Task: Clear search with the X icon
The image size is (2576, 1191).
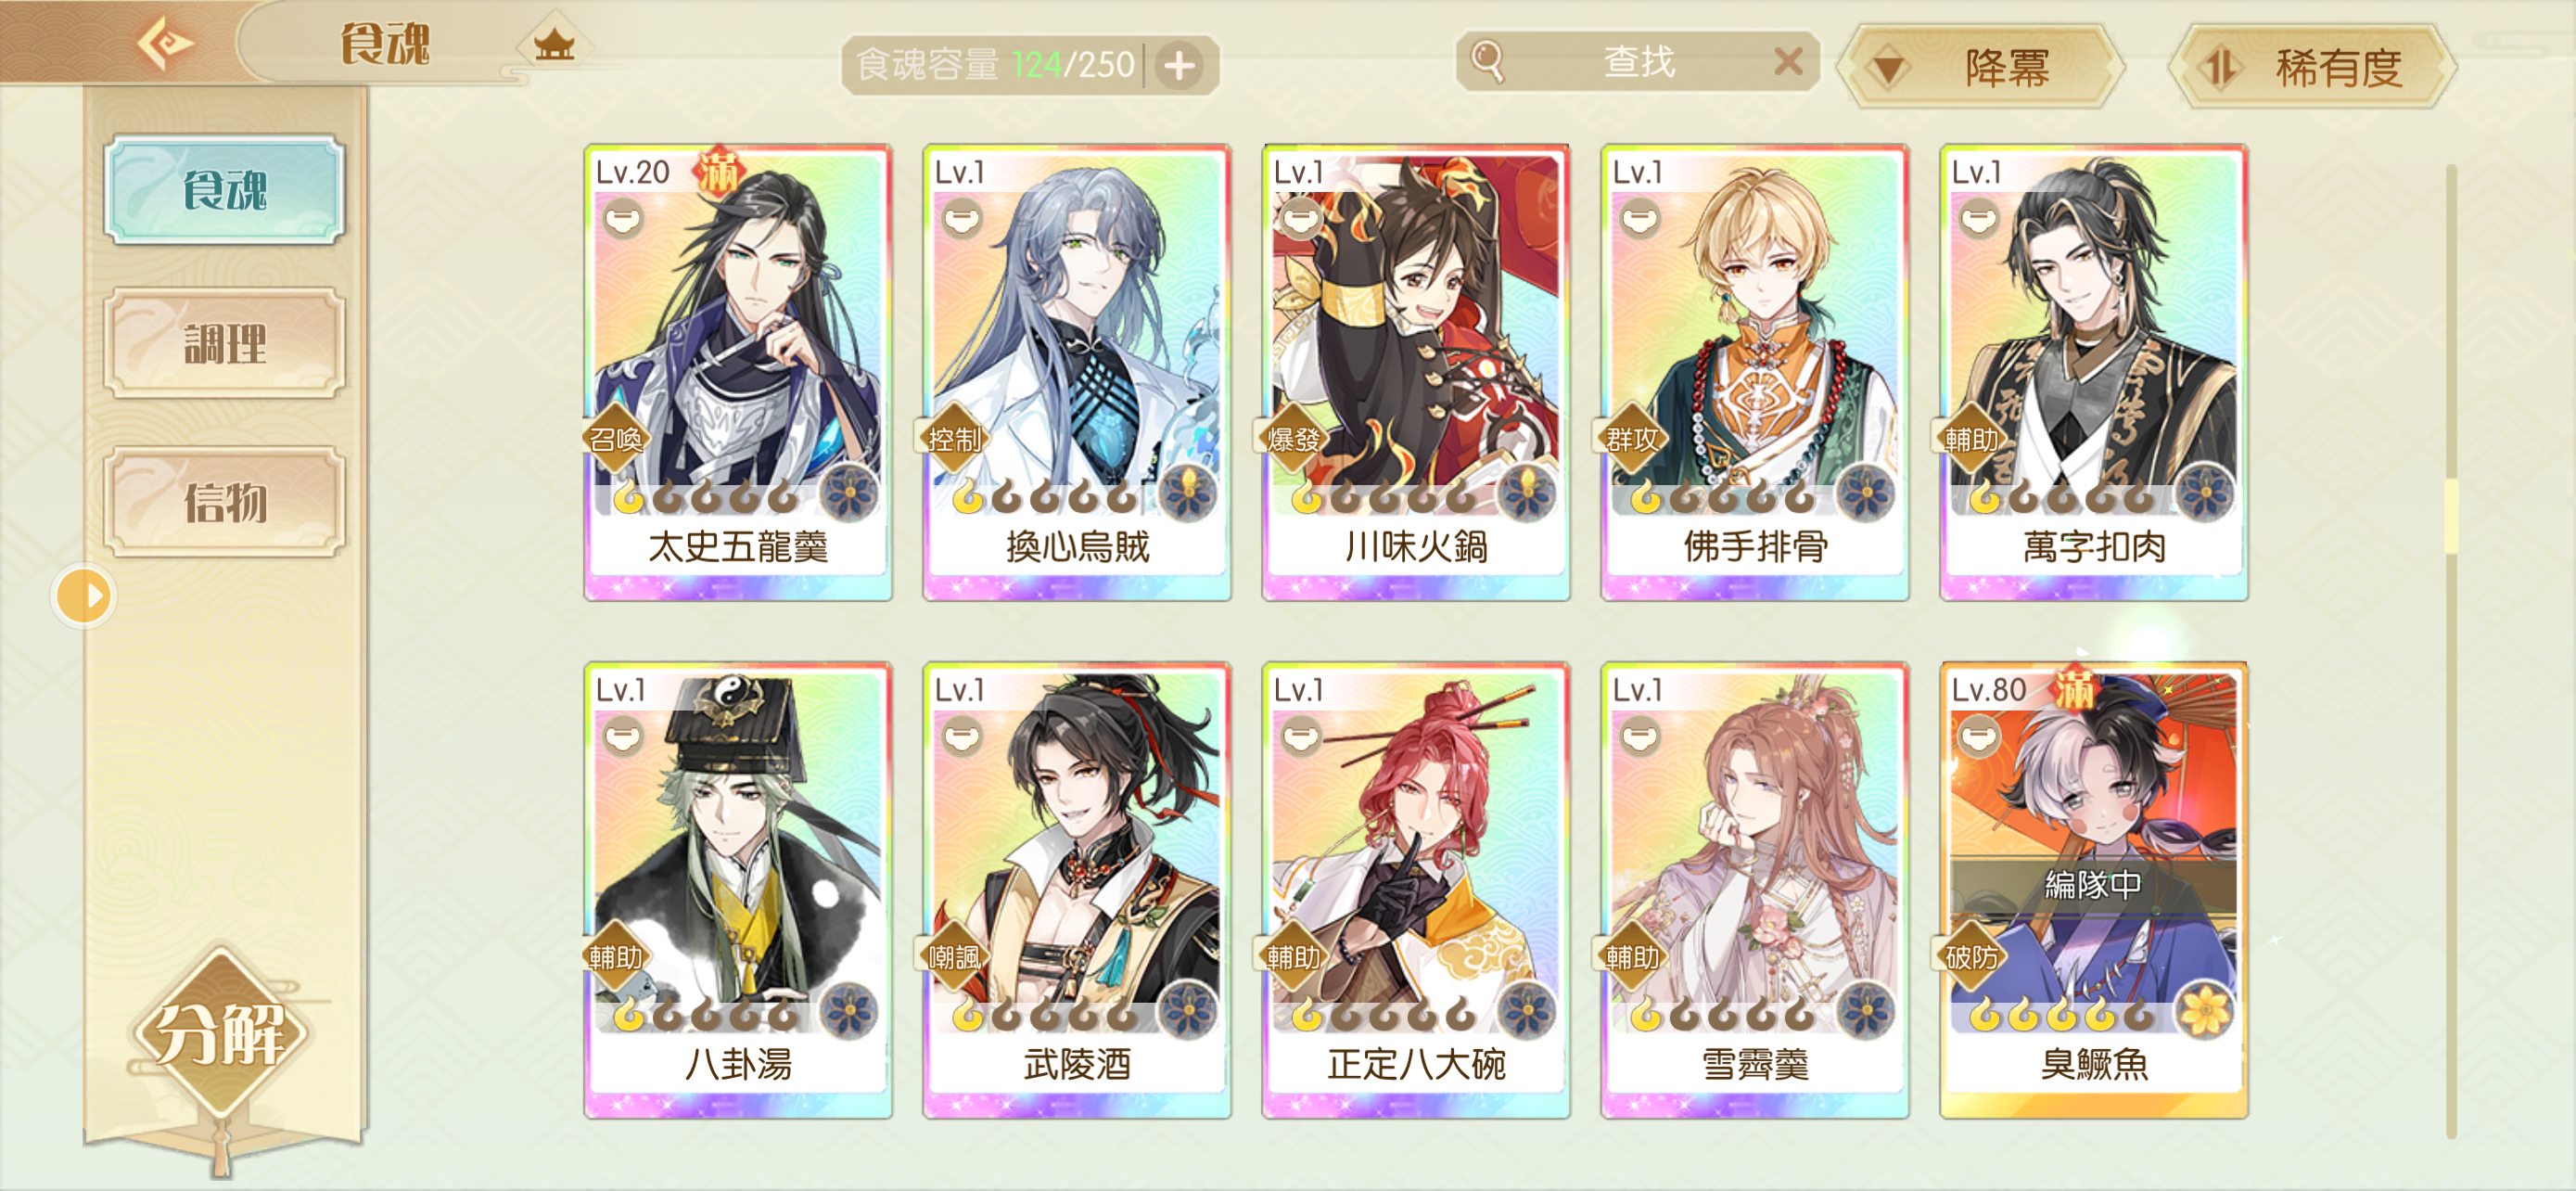Action: pyautogui.click(x=1788, y=62)
